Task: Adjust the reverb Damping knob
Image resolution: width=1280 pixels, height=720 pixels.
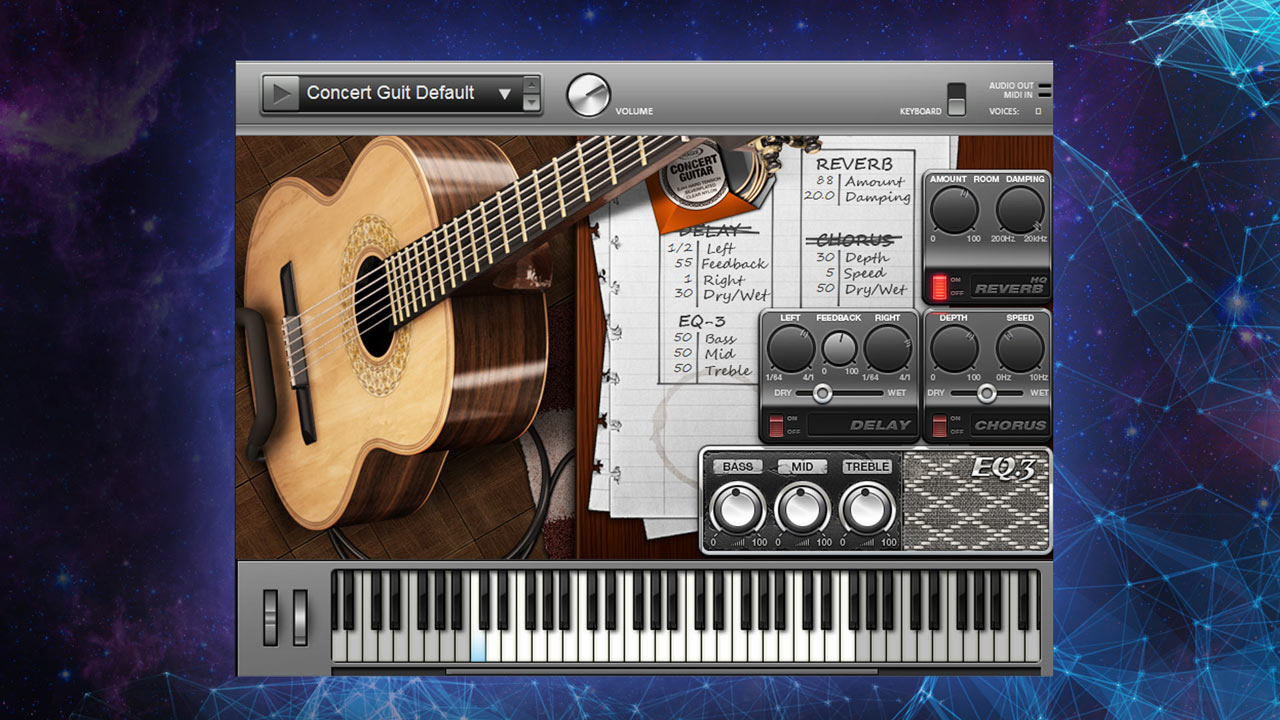Action: tap(1018, 211)
